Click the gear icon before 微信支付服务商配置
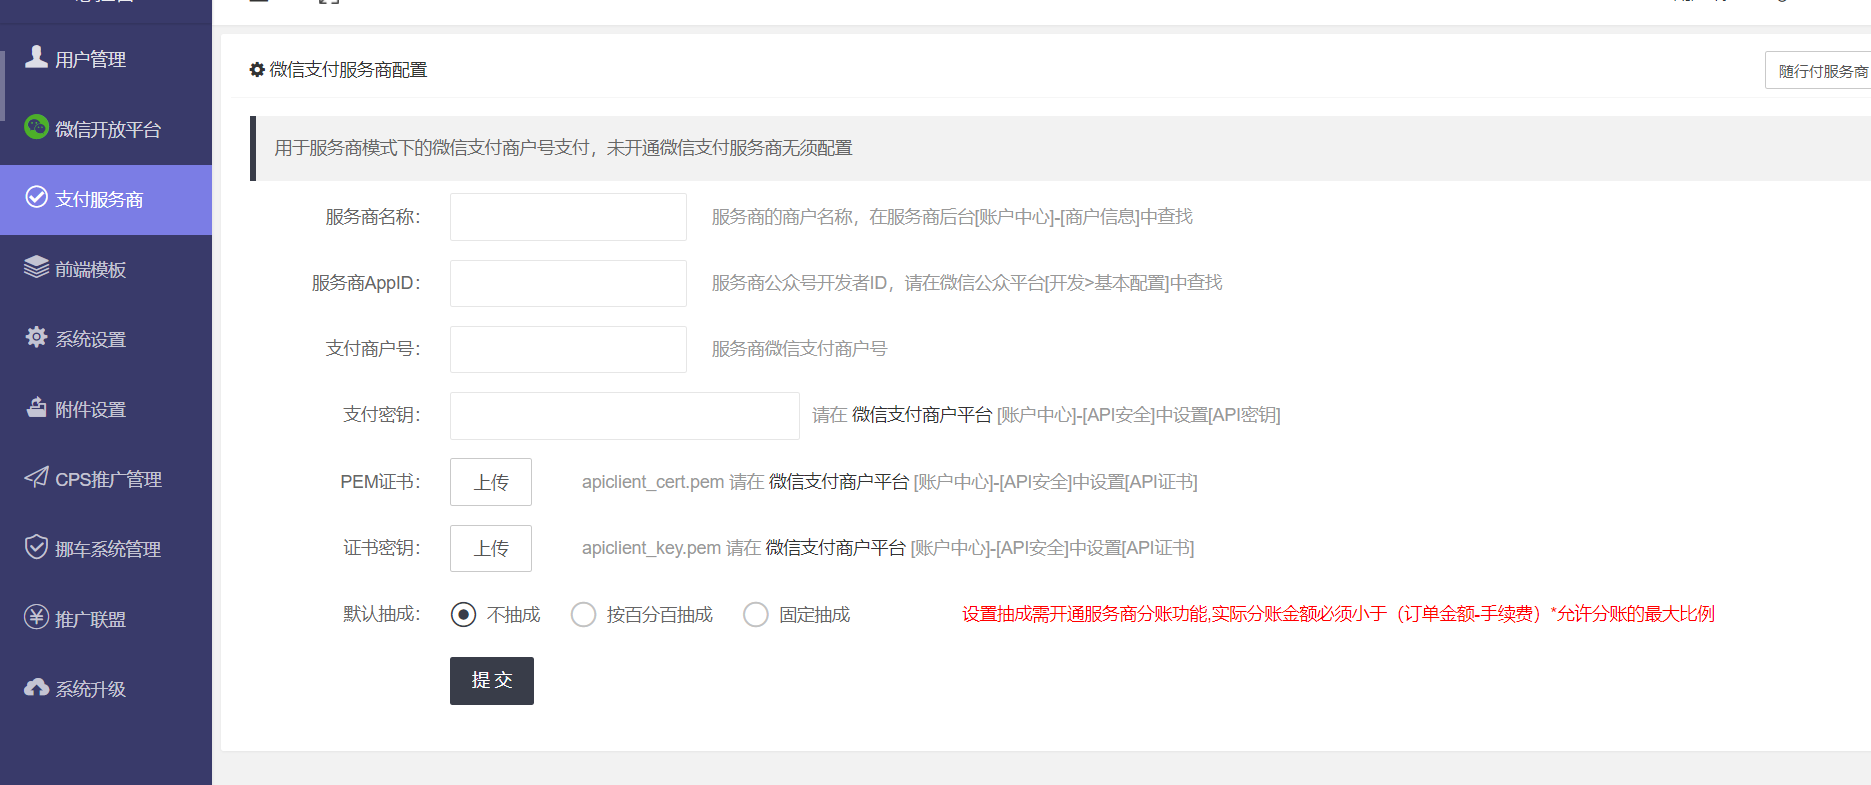Image resolution: width=1871 pixels, height=785 pixels. point(257,70)
